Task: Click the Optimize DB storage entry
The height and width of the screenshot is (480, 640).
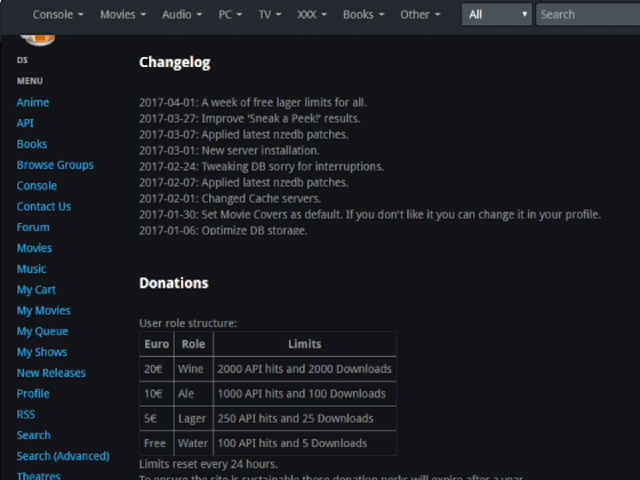Action: 223,231
